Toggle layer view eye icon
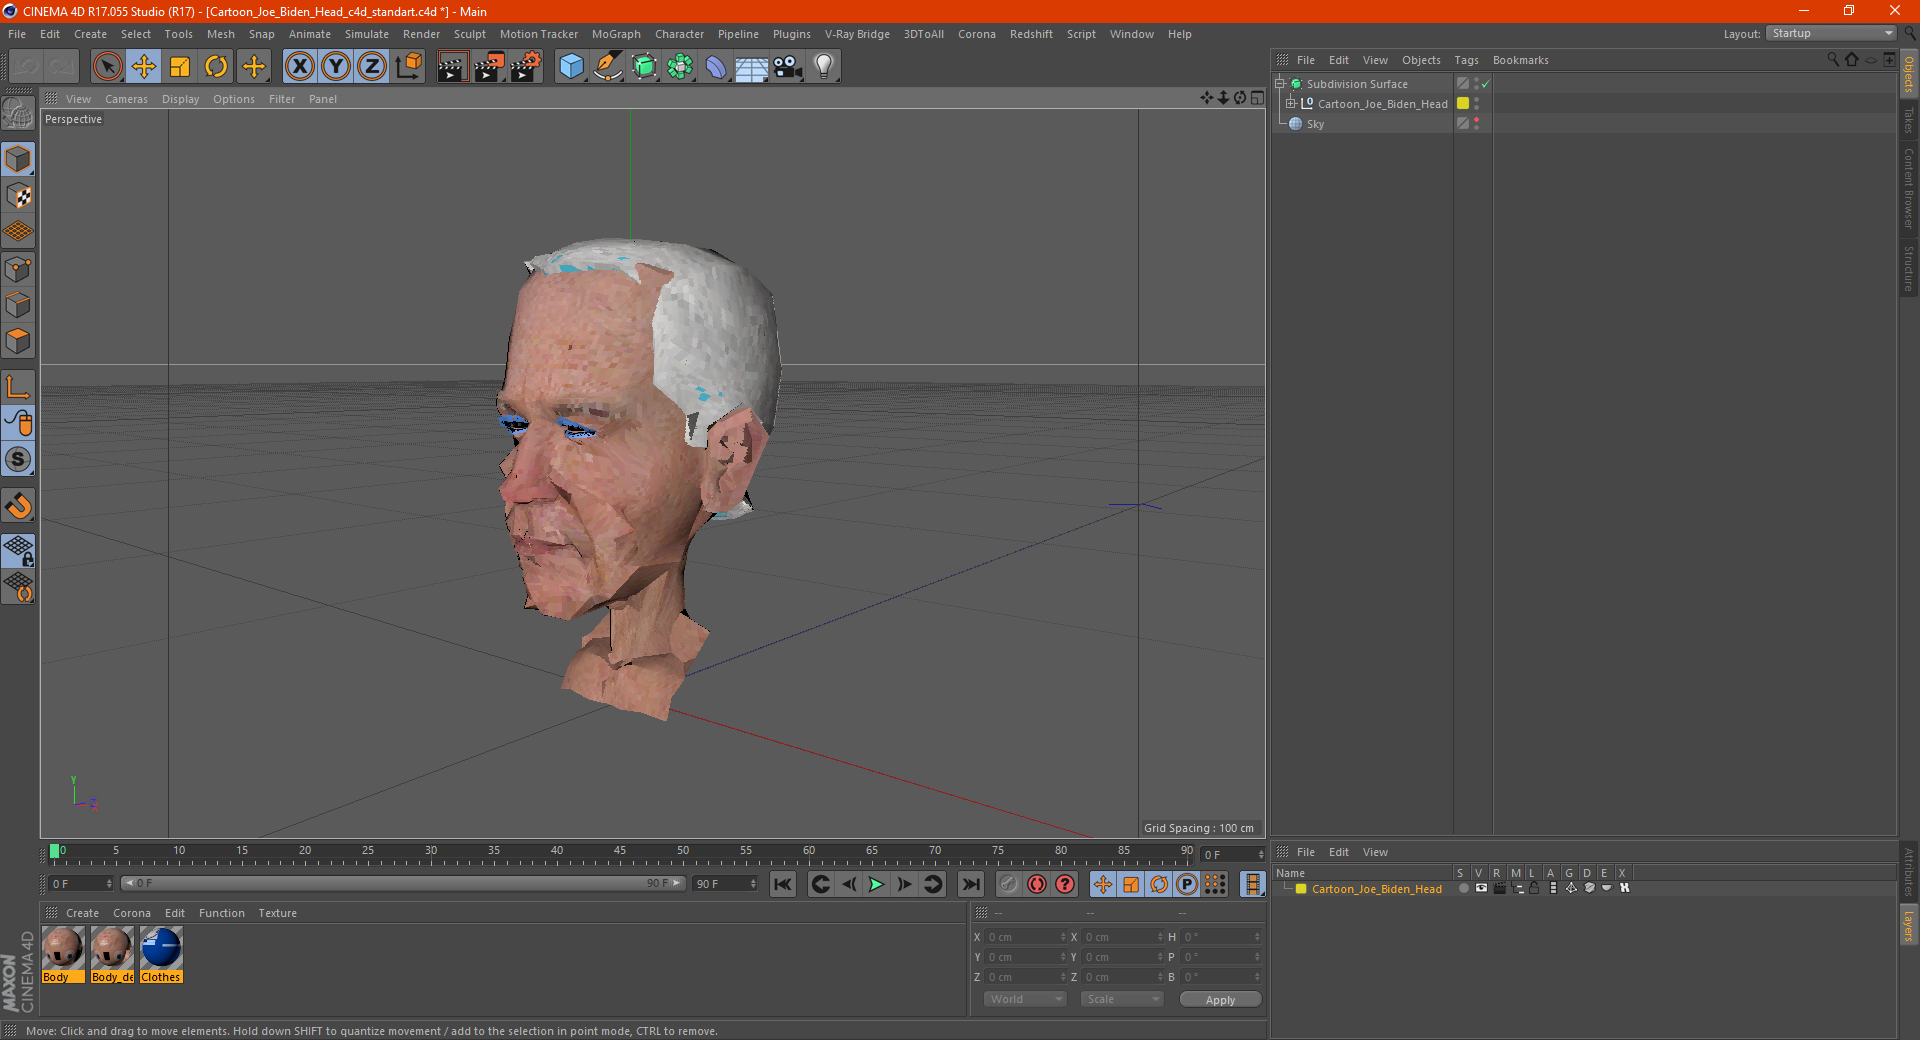This screenshot has height=1040, width=1920. click(x=1481, y=888)
